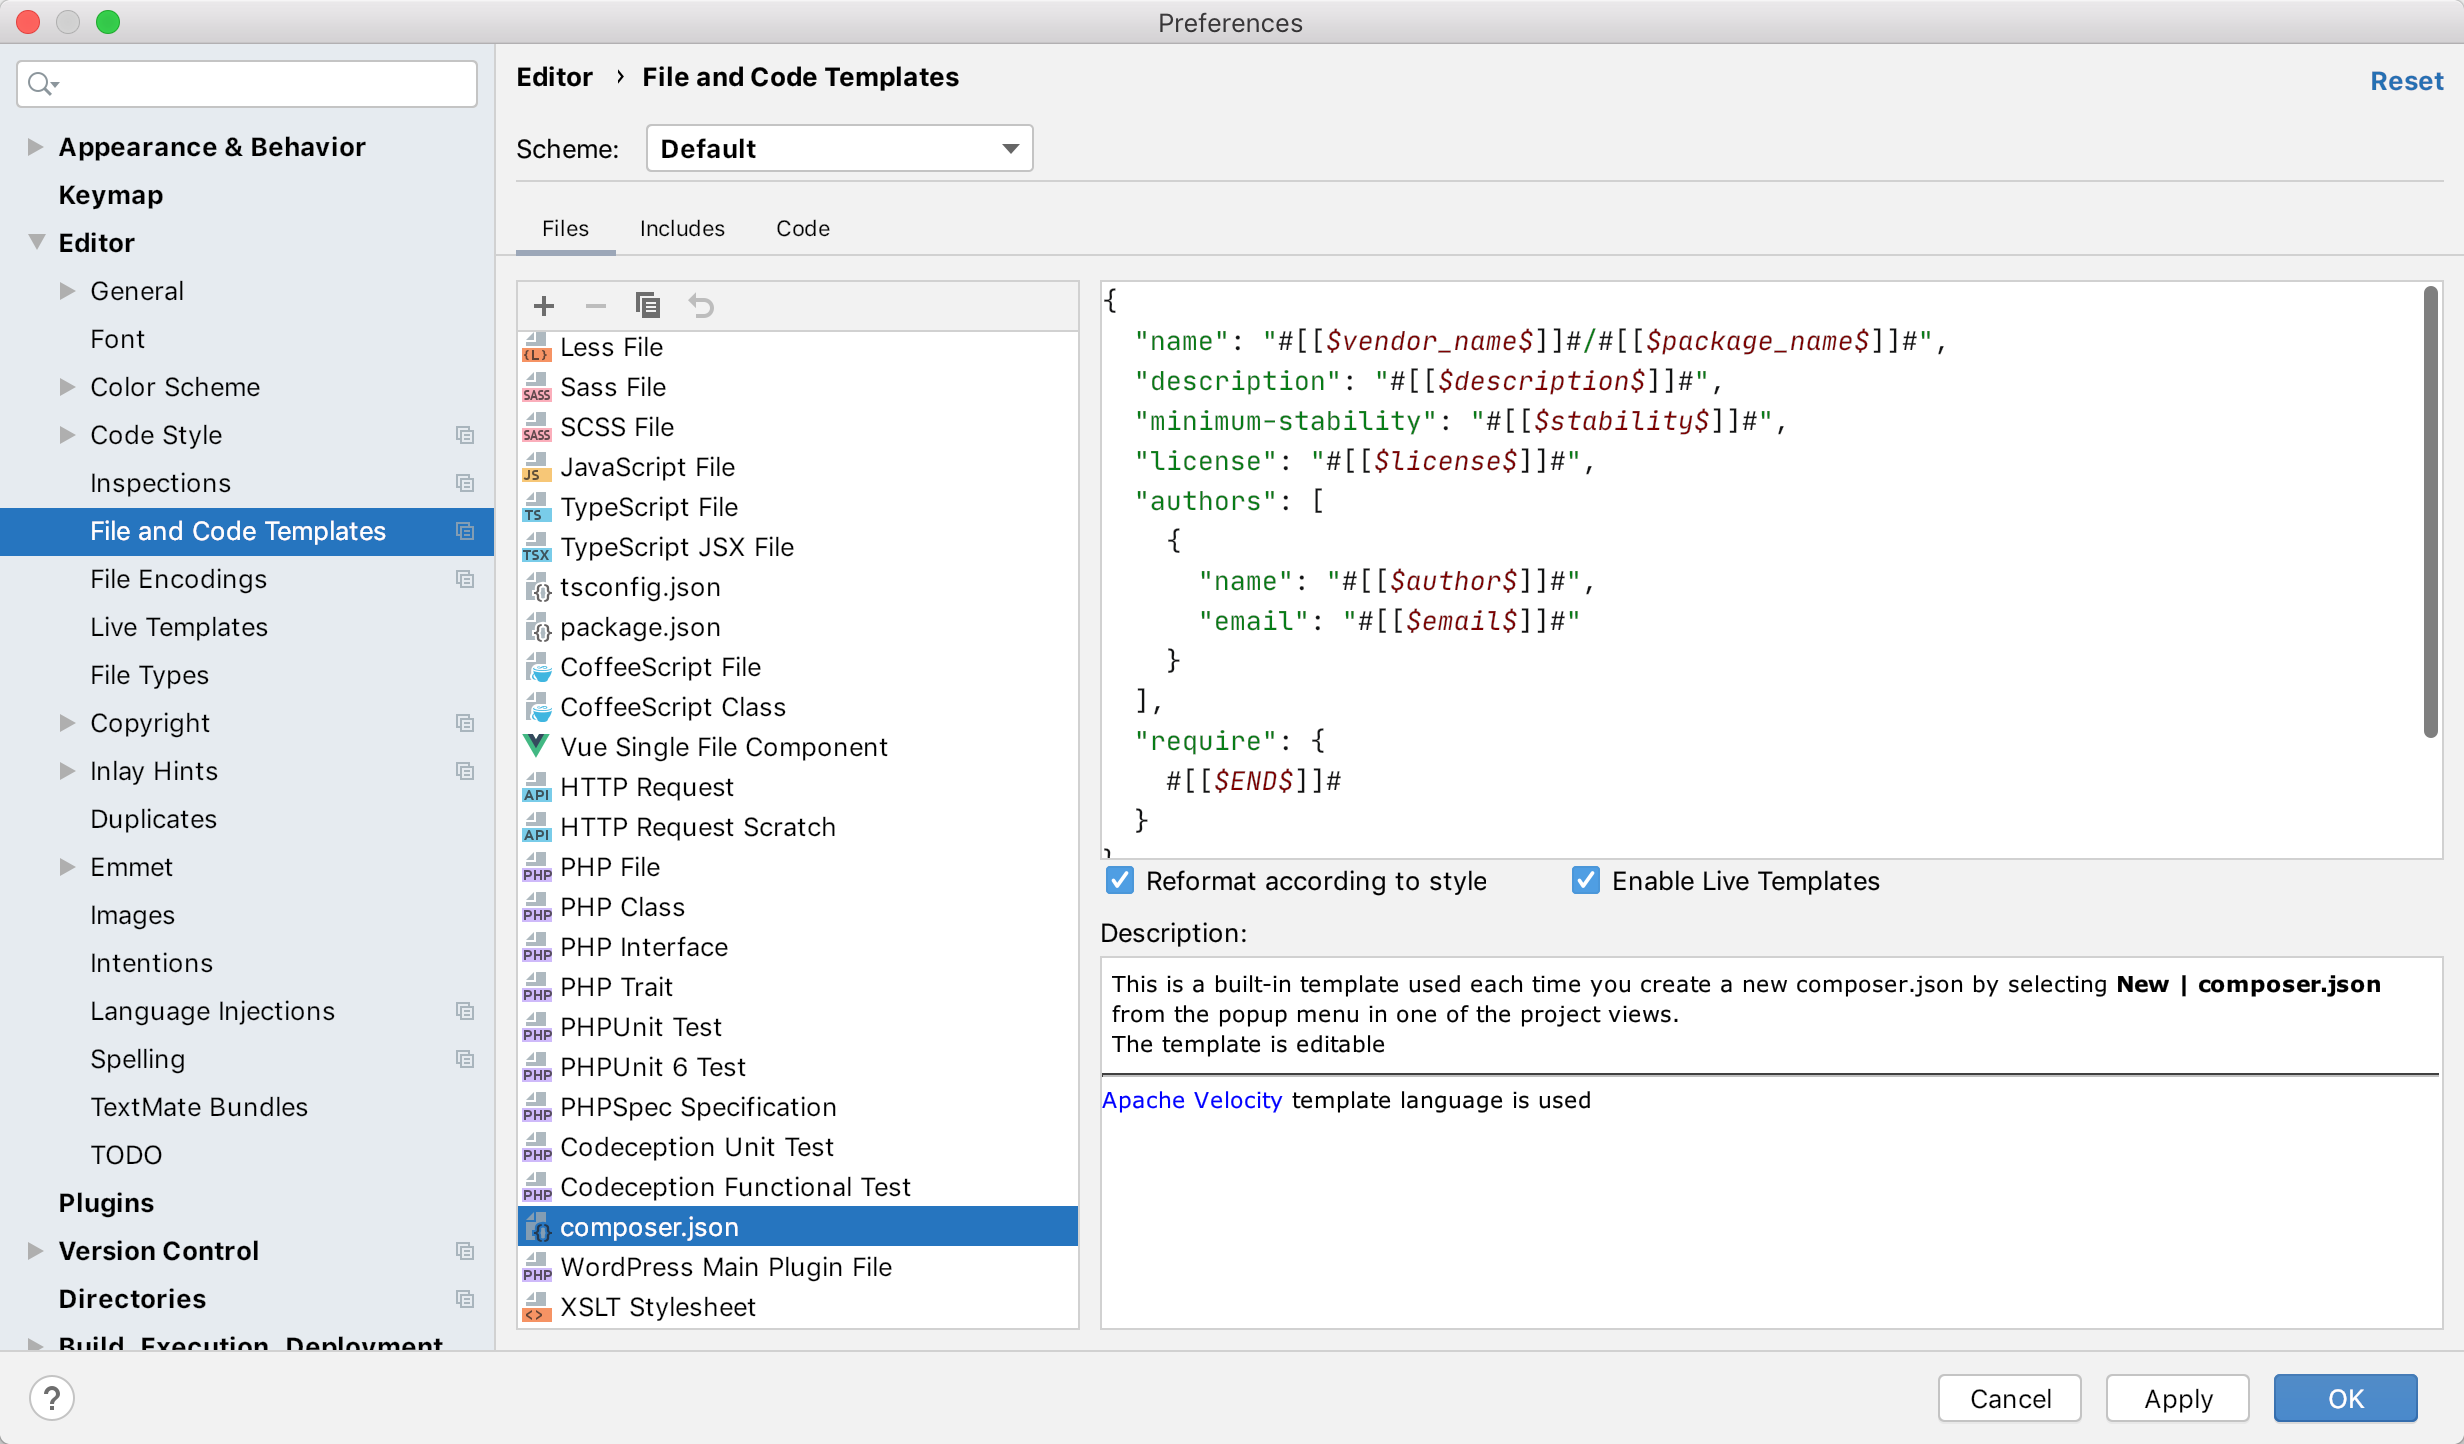
Task: Click the reset template icon
Action: tap(701, 304)
